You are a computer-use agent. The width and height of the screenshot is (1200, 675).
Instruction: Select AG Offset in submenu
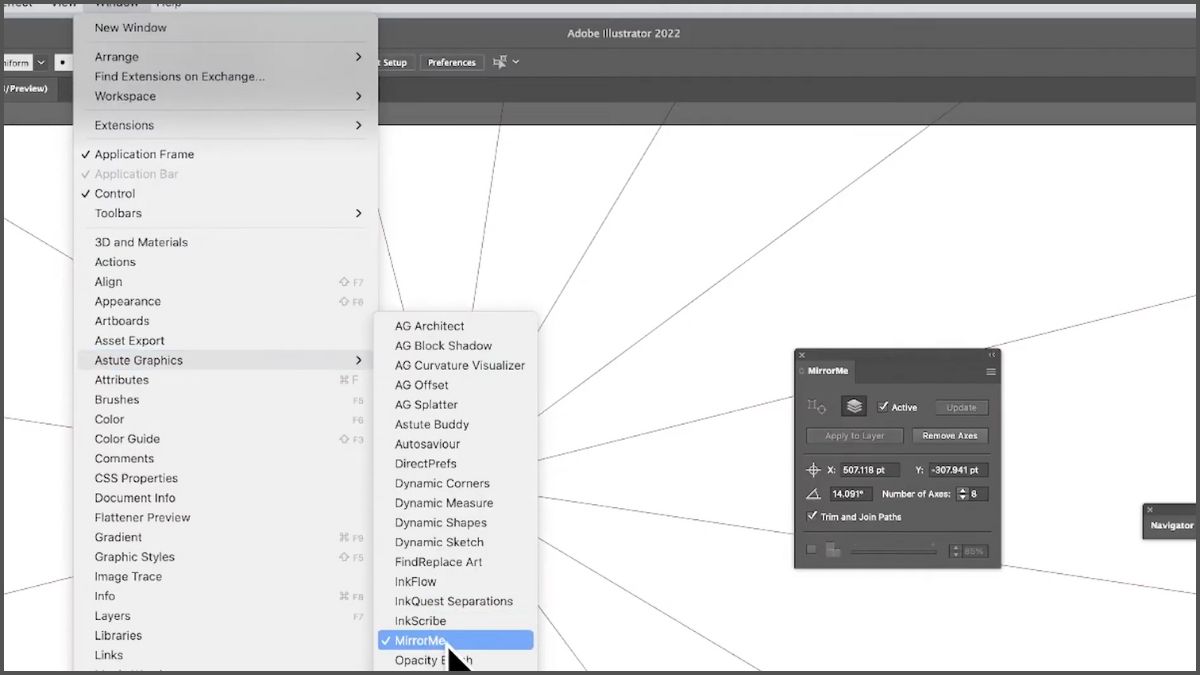click(x=456, y=385)
